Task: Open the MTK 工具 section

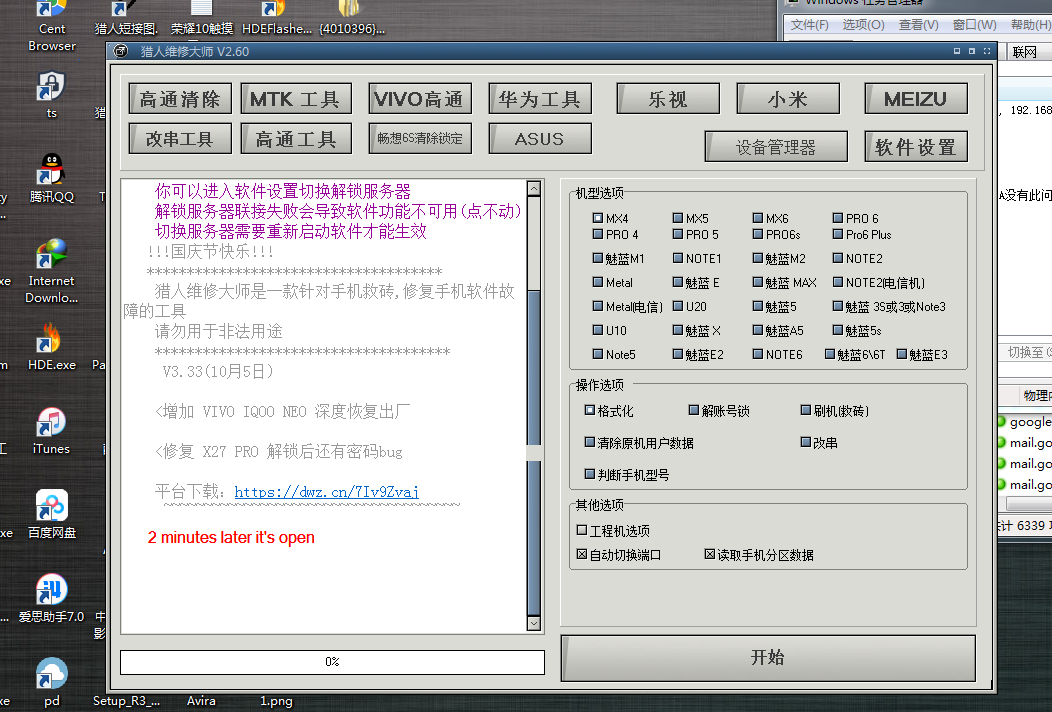Action: pos(296,99)
